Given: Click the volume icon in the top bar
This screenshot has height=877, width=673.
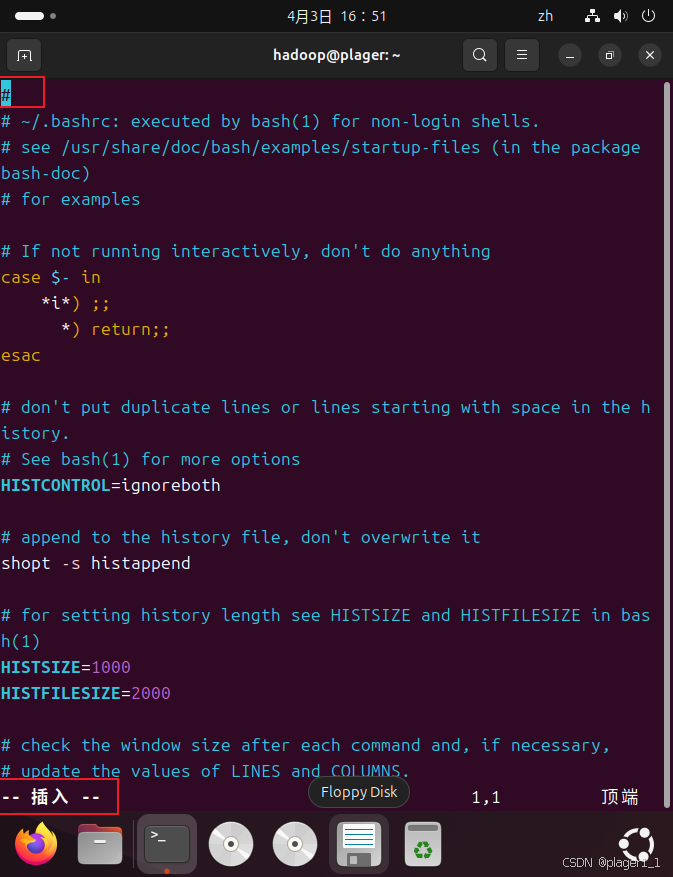Looking at the screenshot, I should click(x=620, y=16).
